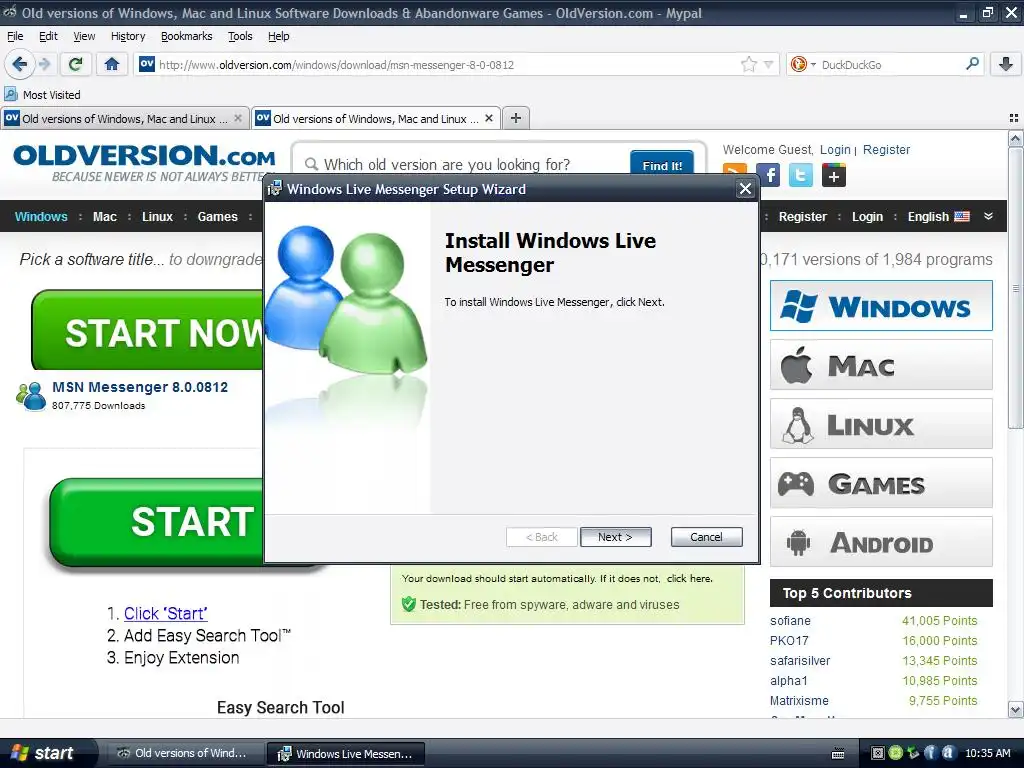The image size is (1024, 768).
Task: Open the Click 'Start' link
Action: (x=166, y=613)
